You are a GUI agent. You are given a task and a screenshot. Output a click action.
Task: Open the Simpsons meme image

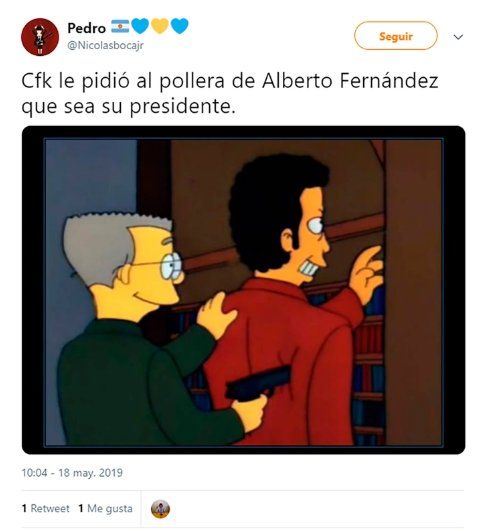click(x=243, y=290)
